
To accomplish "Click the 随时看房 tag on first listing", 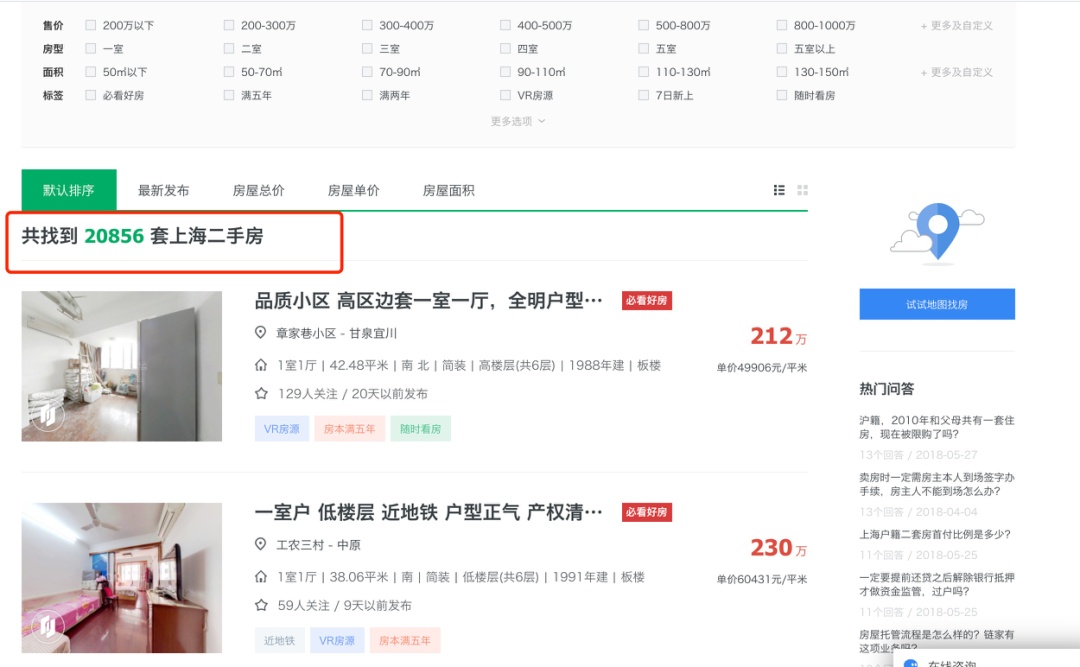I will pos(420,429).
